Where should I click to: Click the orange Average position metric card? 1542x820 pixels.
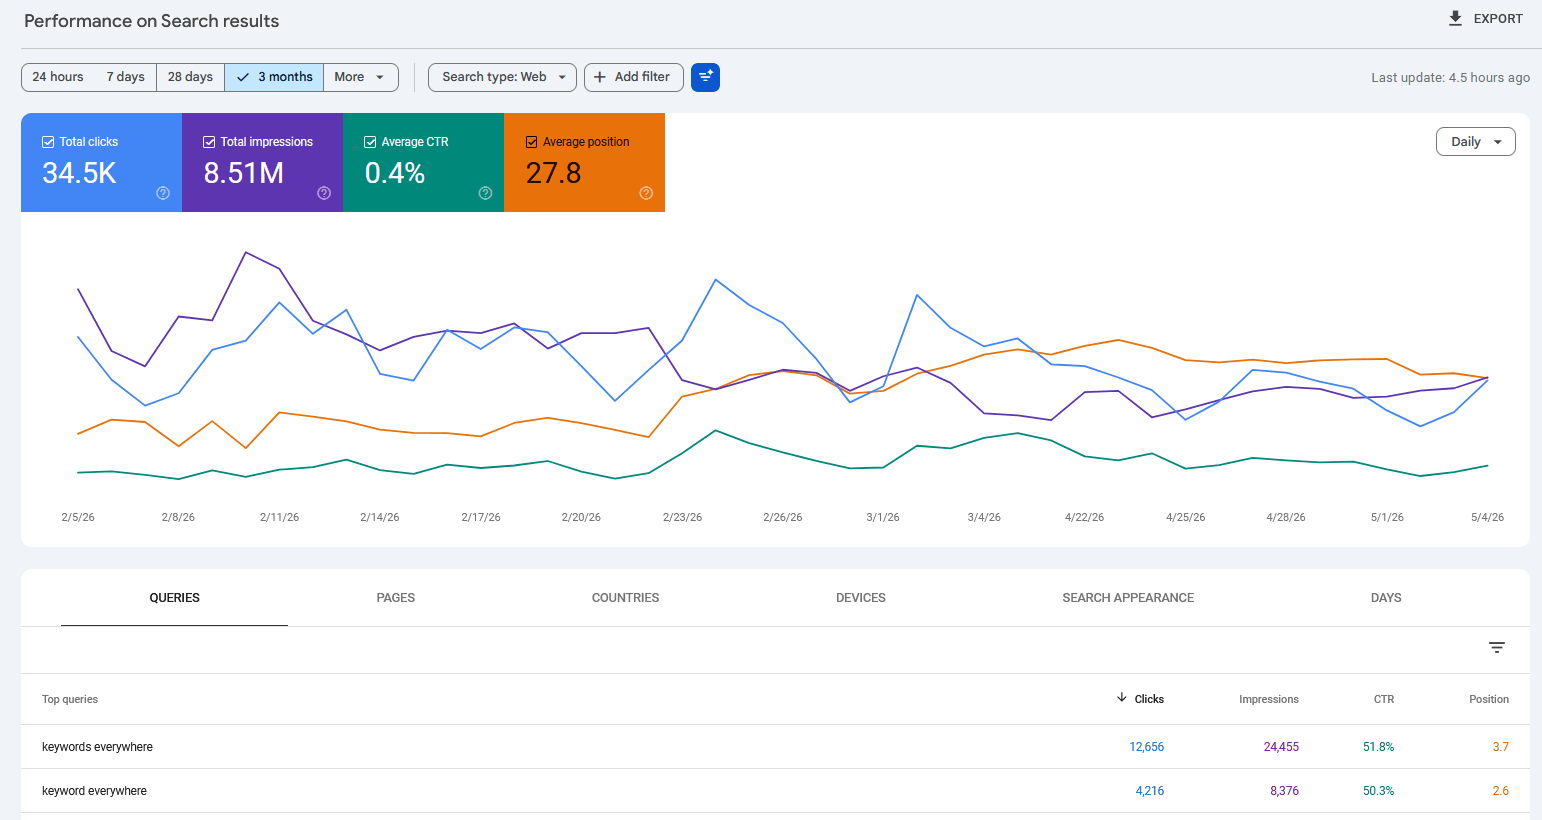click(584, 162)
